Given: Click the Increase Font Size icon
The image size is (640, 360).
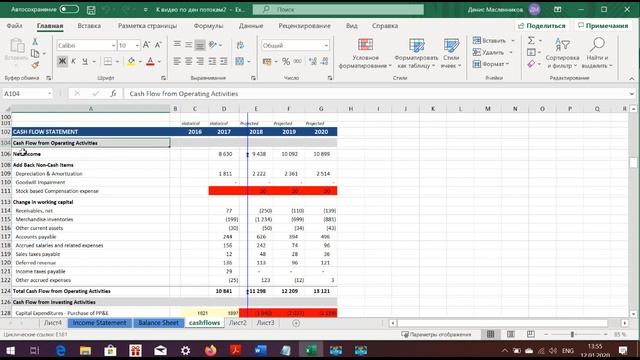Looking at the screenshot, I should (147, 45).
